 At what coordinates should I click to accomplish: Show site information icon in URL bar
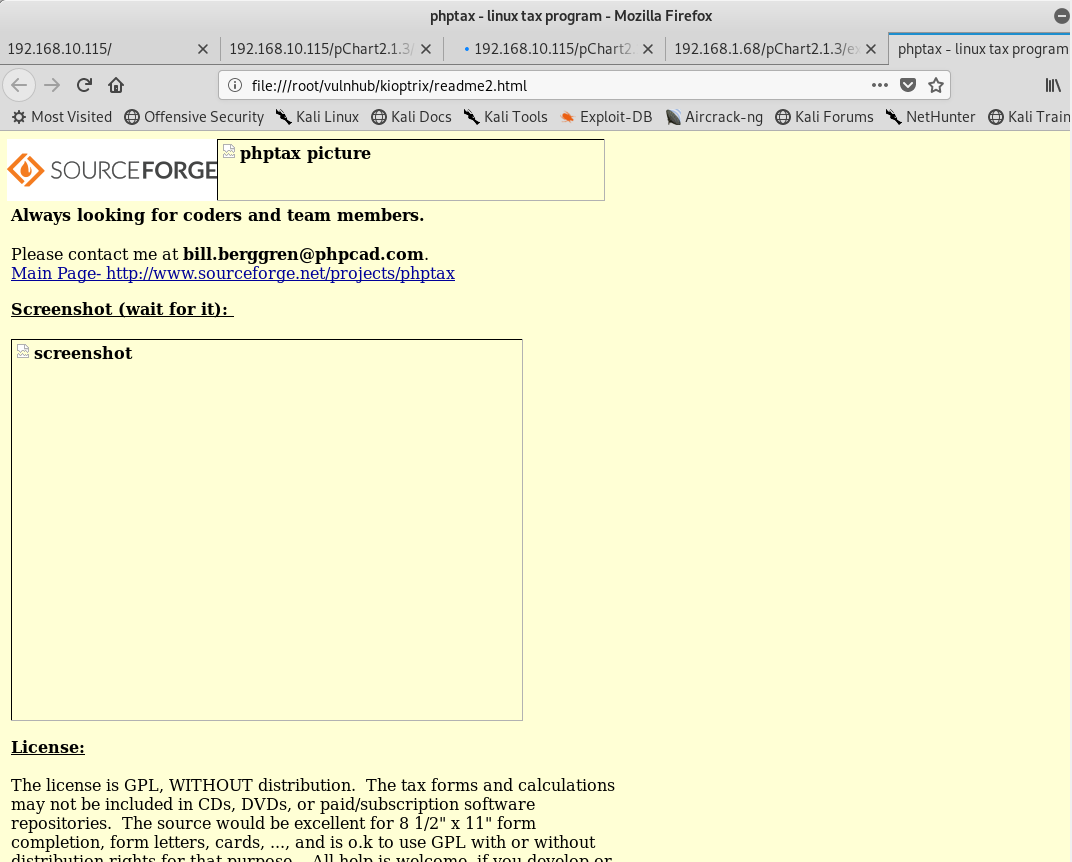pos(234,85)
